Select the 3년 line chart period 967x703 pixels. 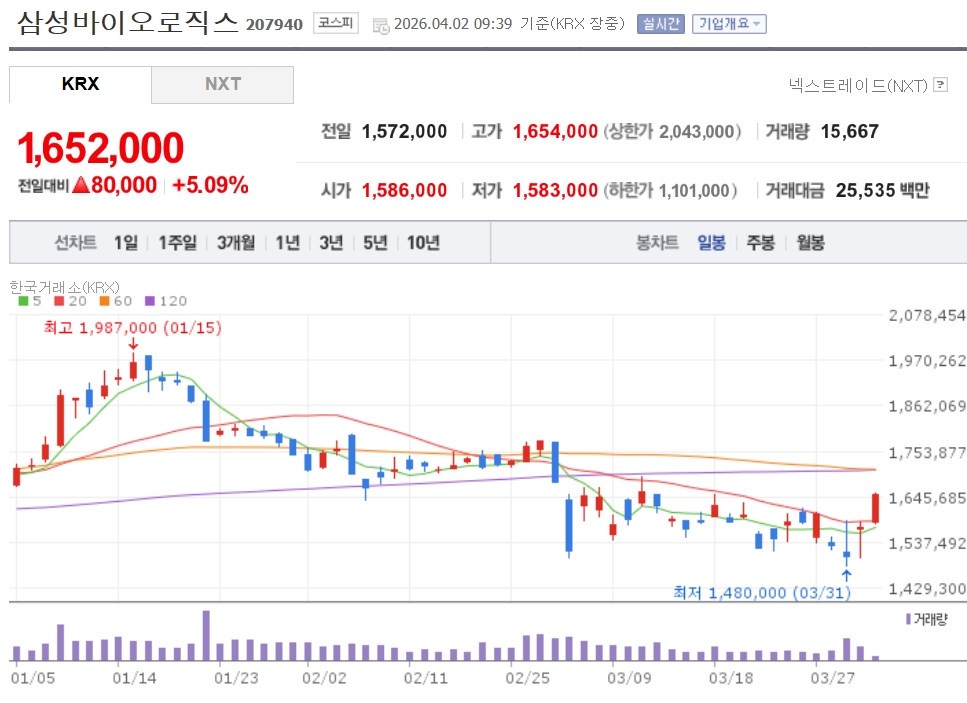(331, 242)
